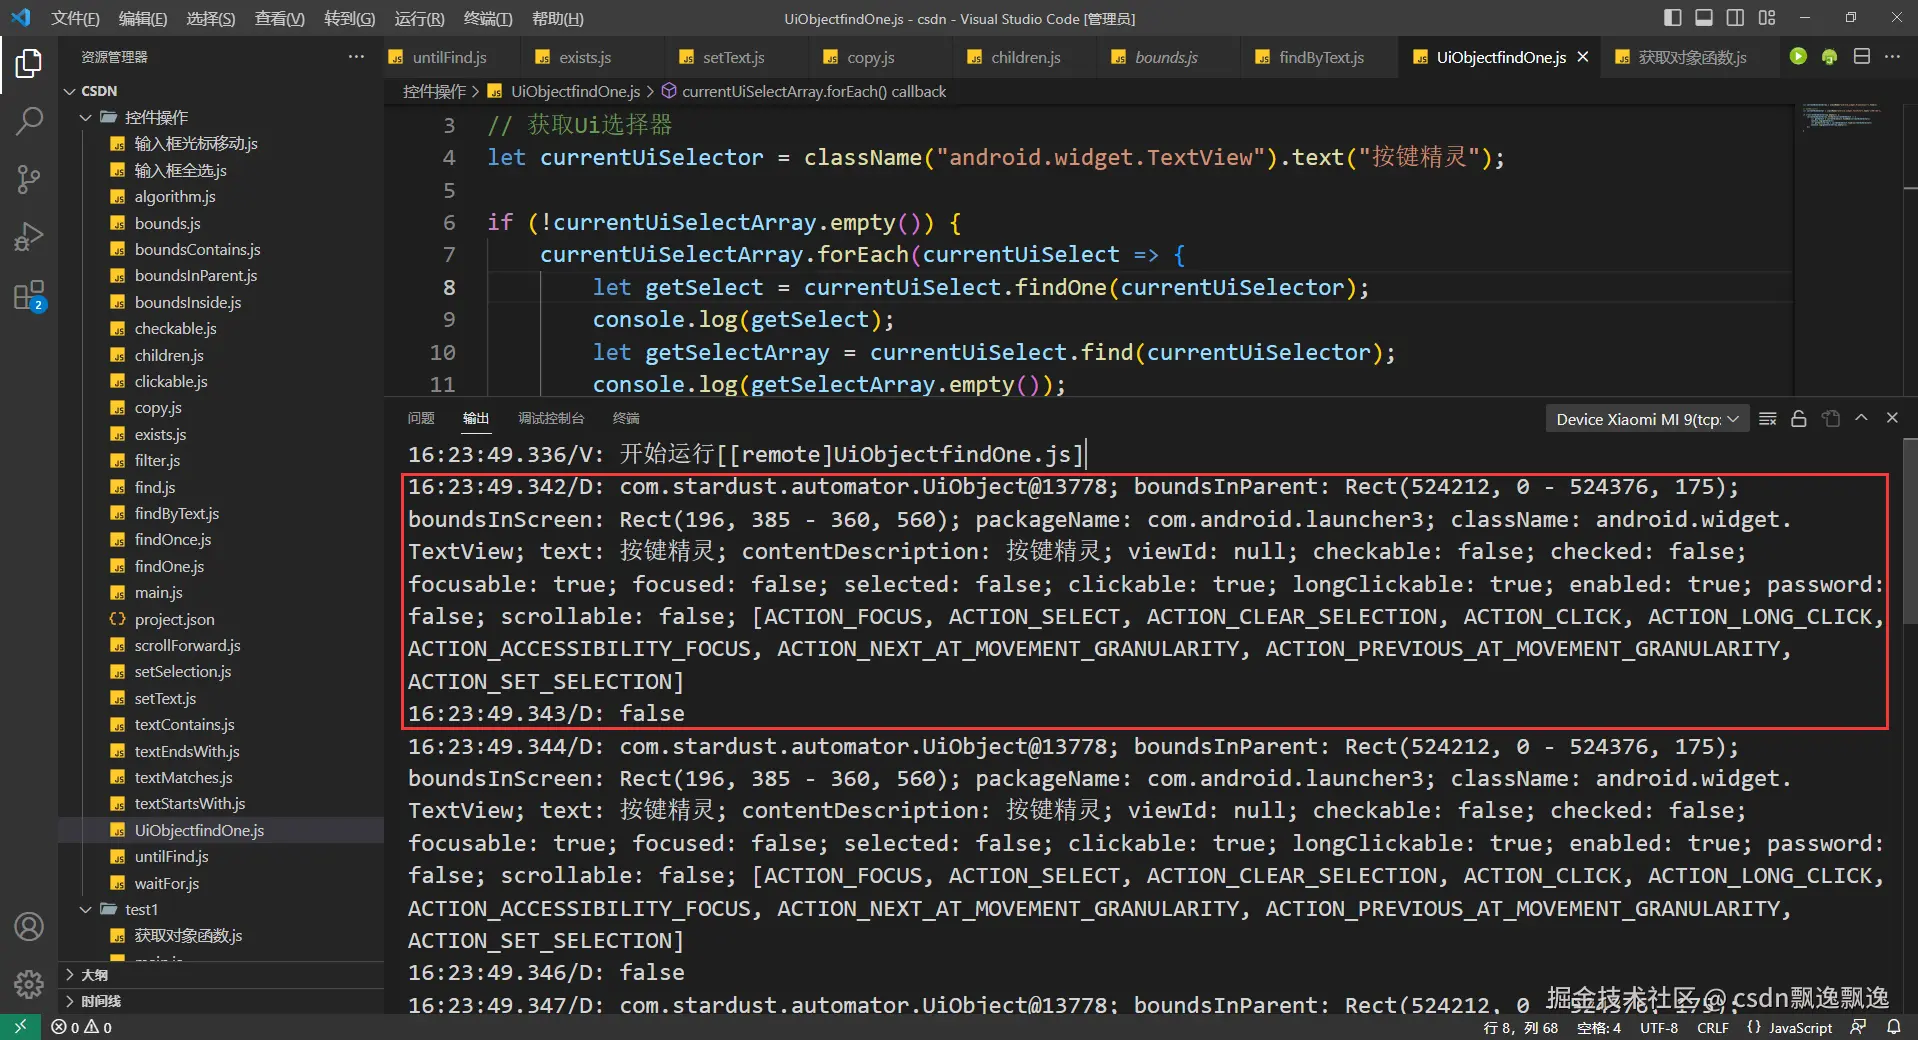Screen dimensions: 1918x1040
Task: Split the editor to the right
Action: (x=1861, y=57)
